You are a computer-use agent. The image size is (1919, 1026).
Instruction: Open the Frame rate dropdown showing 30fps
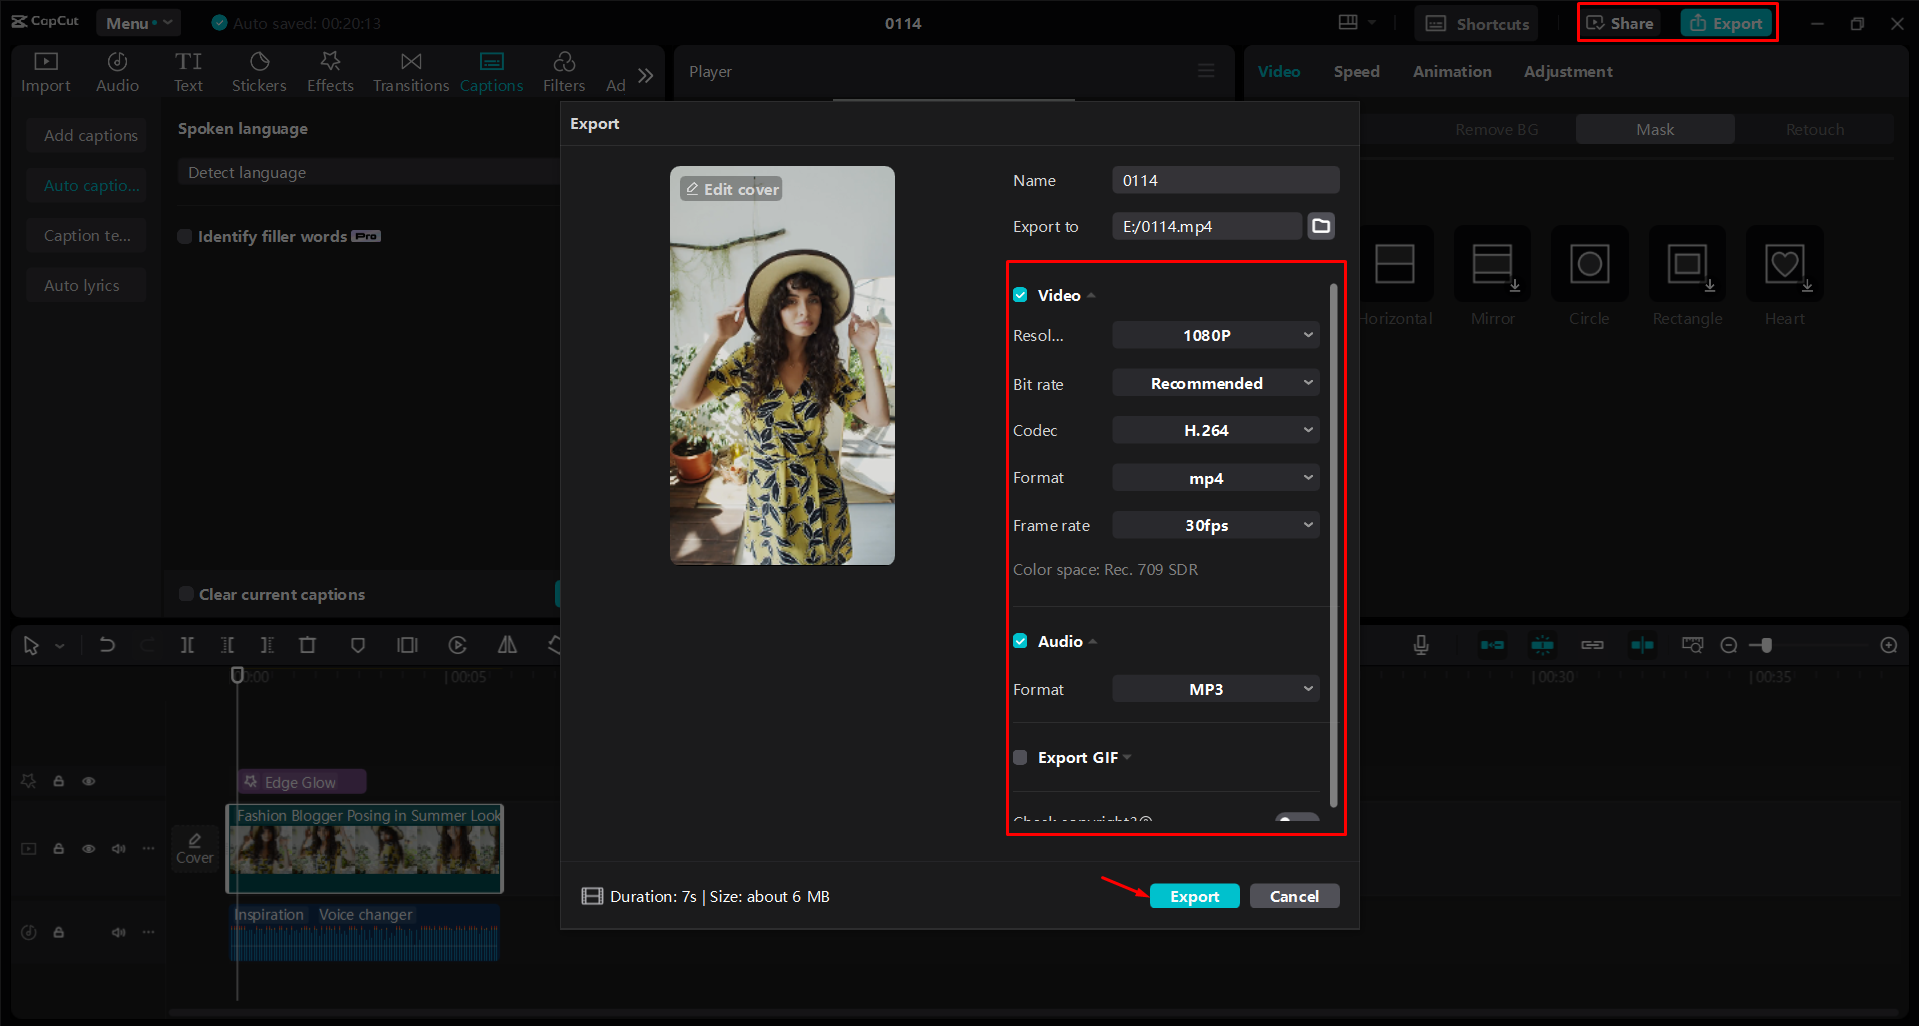tap(1215, 524)
